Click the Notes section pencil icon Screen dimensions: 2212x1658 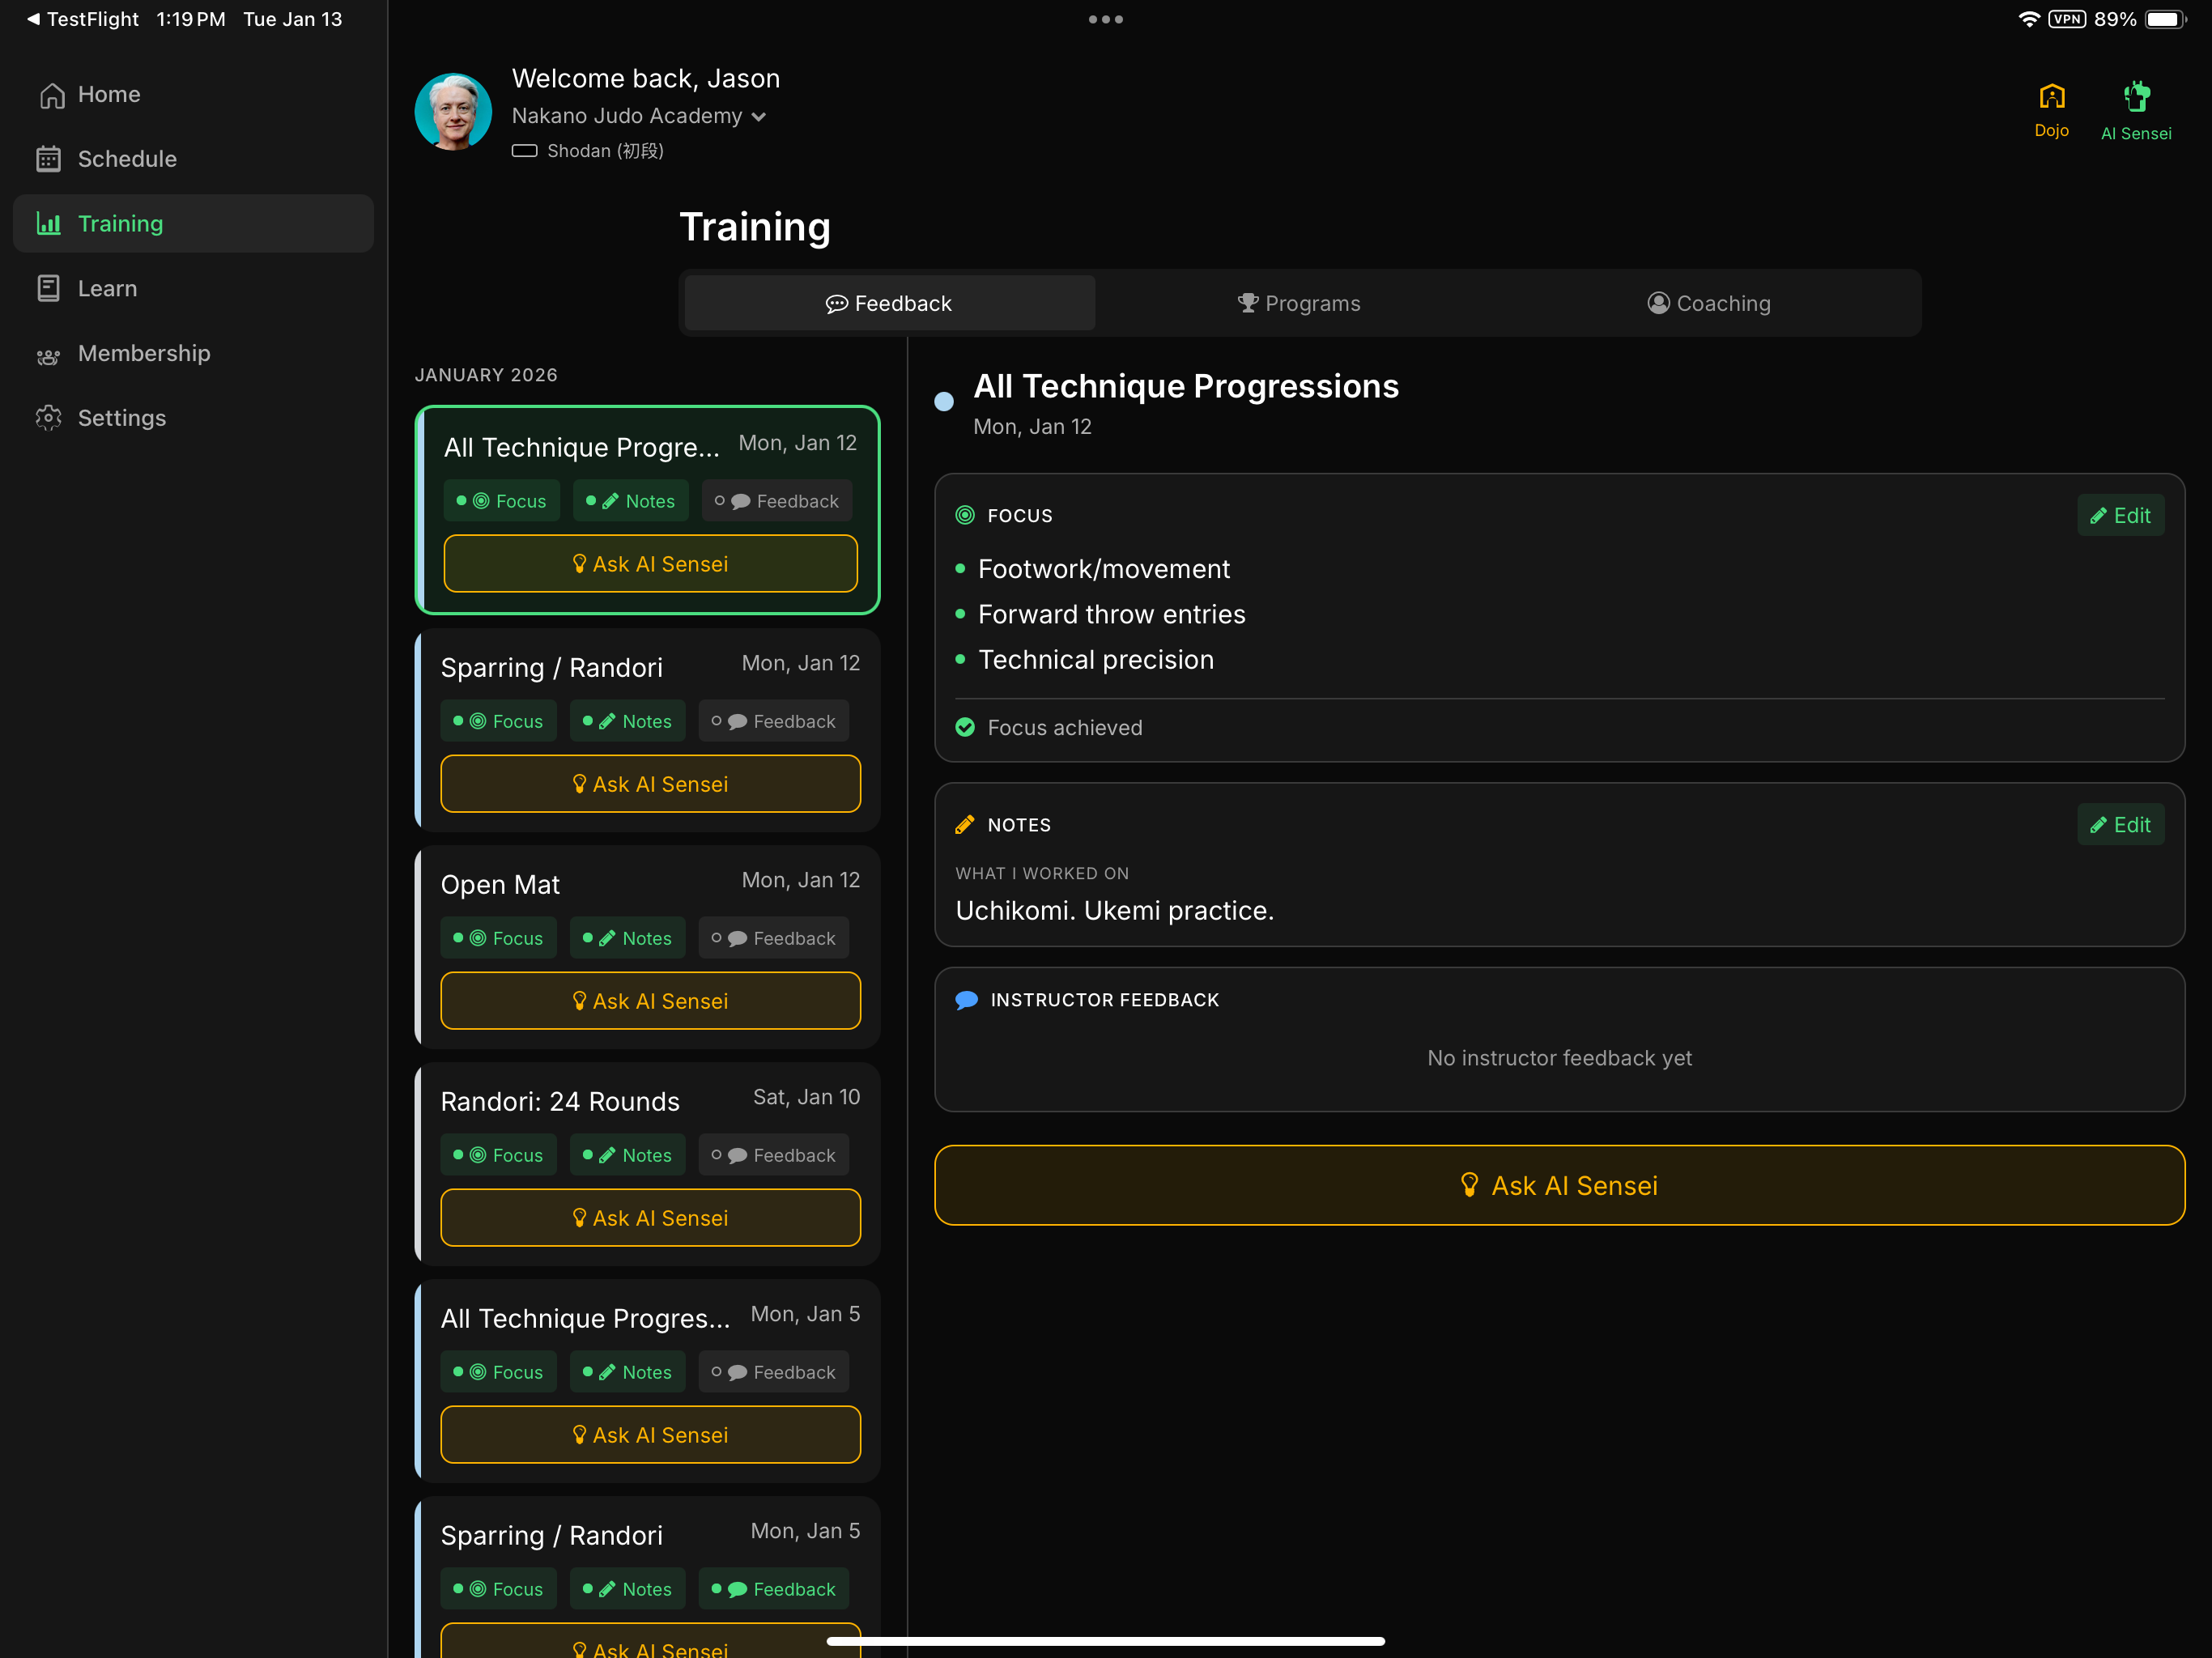click(x=965, y=825)
